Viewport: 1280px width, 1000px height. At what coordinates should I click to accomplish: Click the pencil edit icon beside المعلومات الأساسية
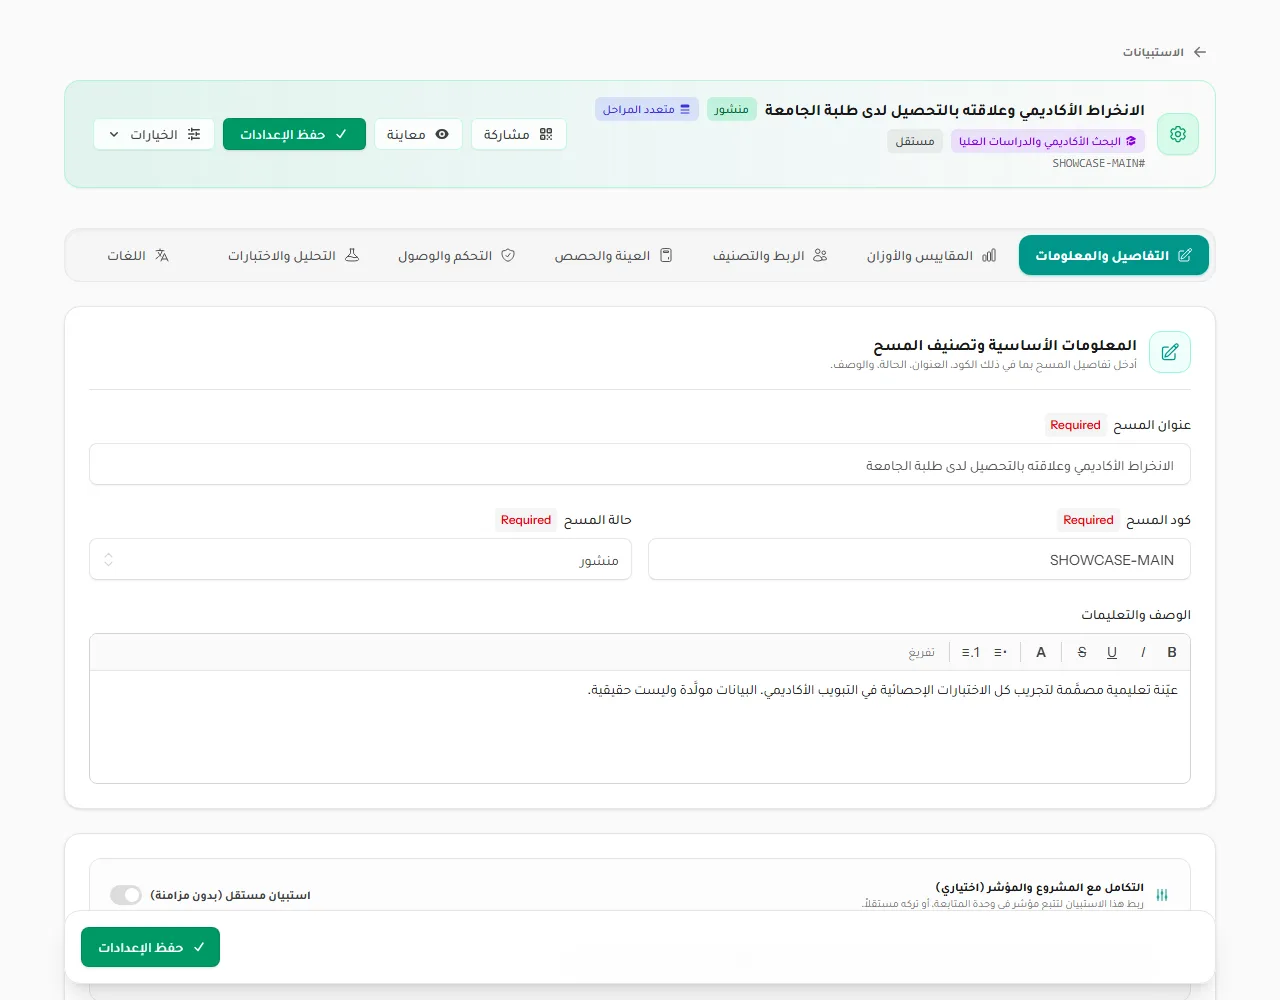coord(1170,352)
